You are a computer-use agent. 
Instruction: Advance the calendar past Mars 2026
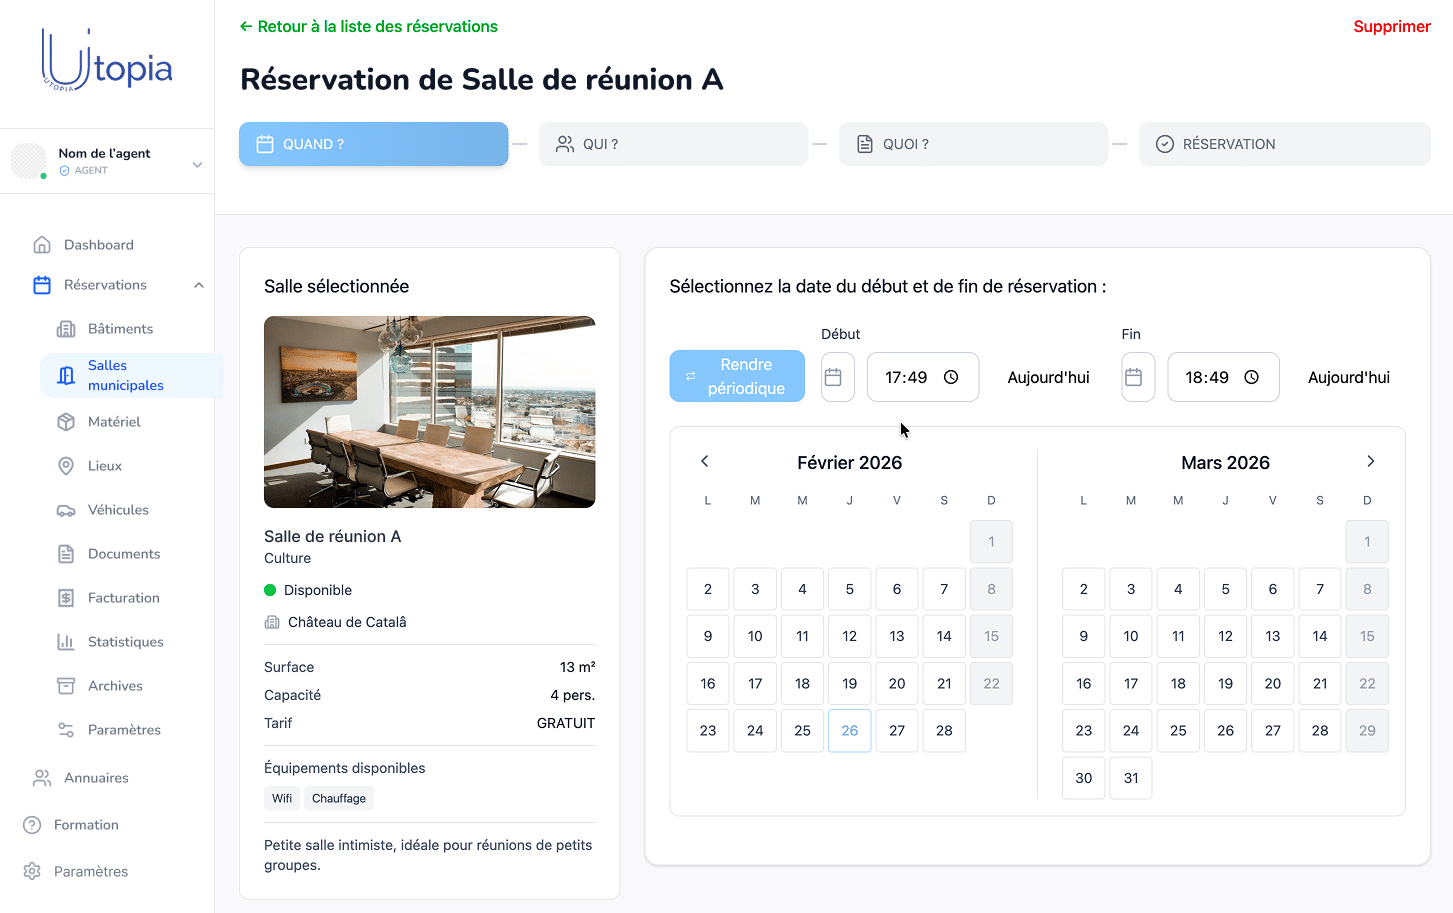(x=1370, y=461)
